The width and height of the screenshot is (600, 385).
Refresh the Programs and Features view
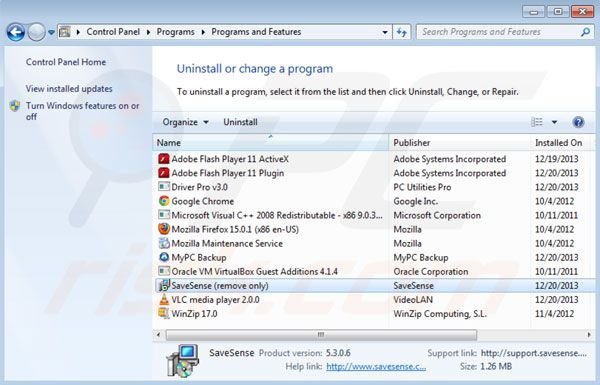(401, 32)
